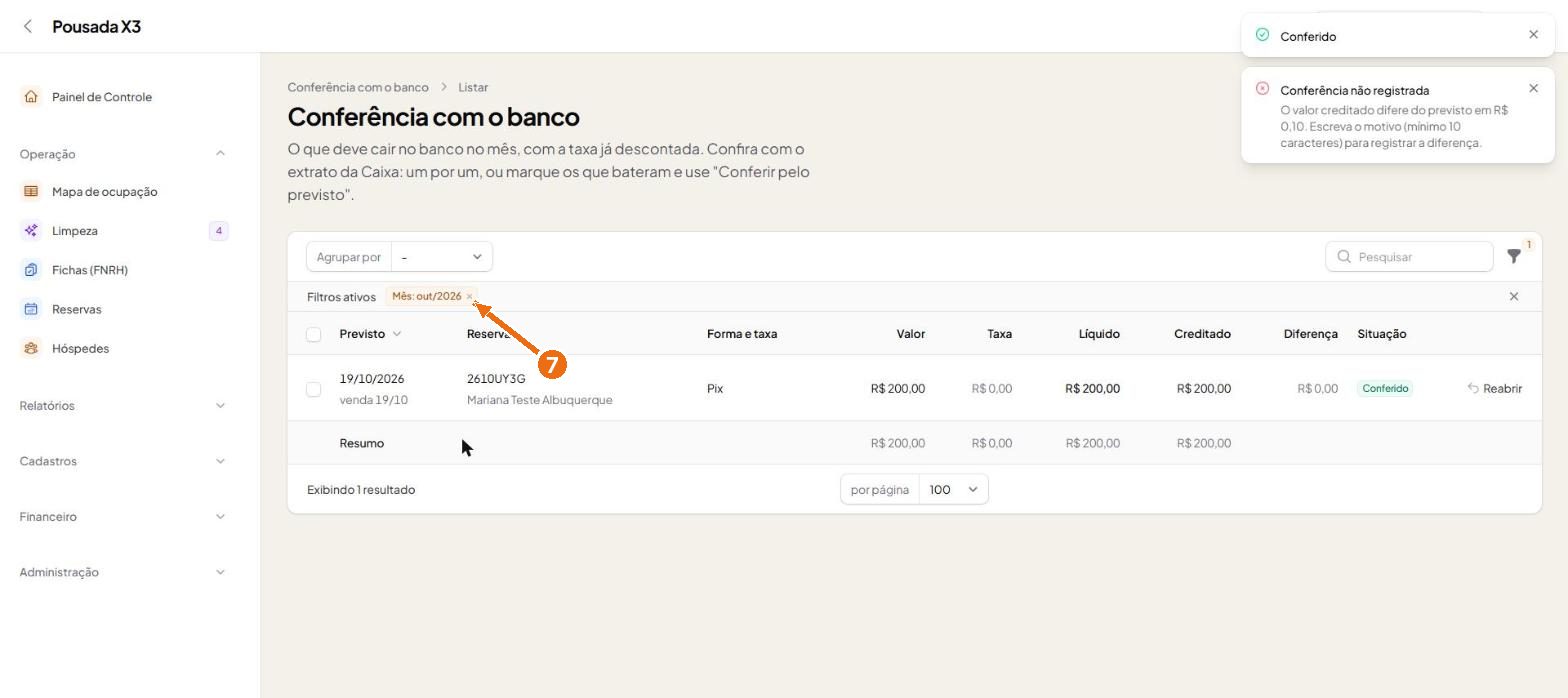The height and width of the screenshot is (698, 1568).
Task: Click the Diferença value R$ 0,00
Action: tap(1317, 389)
